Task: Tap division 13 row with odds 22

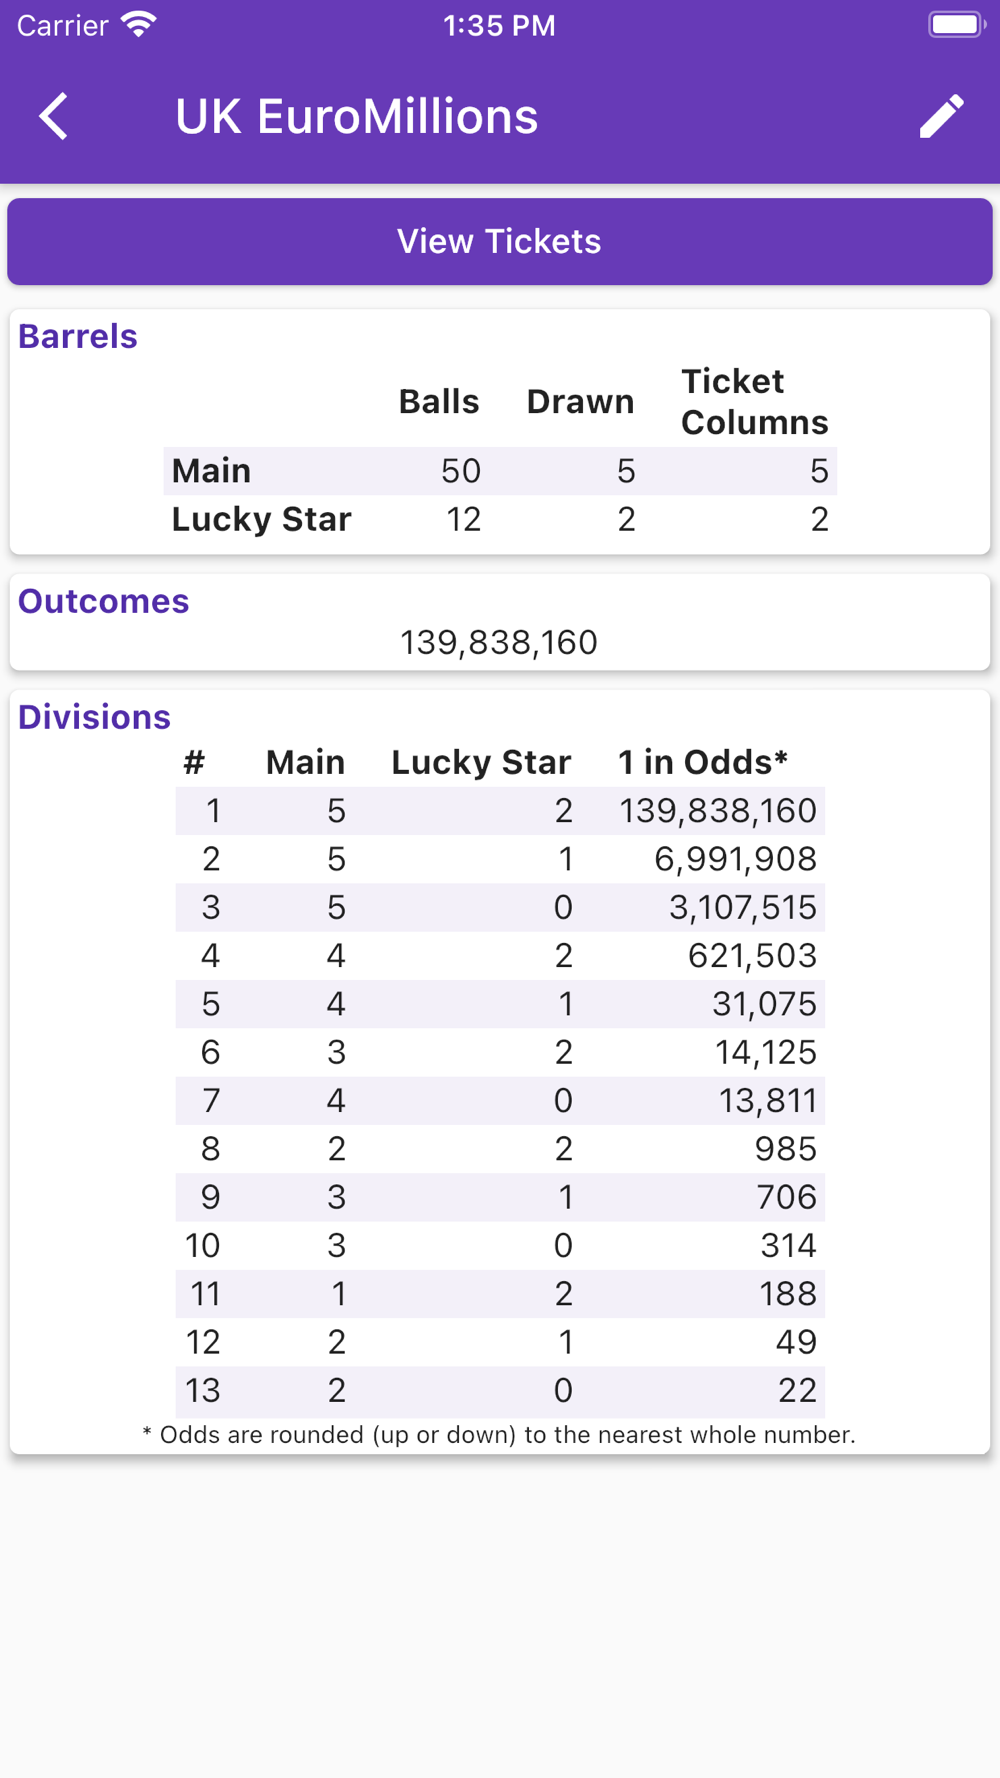Action: coord(500,1390)
